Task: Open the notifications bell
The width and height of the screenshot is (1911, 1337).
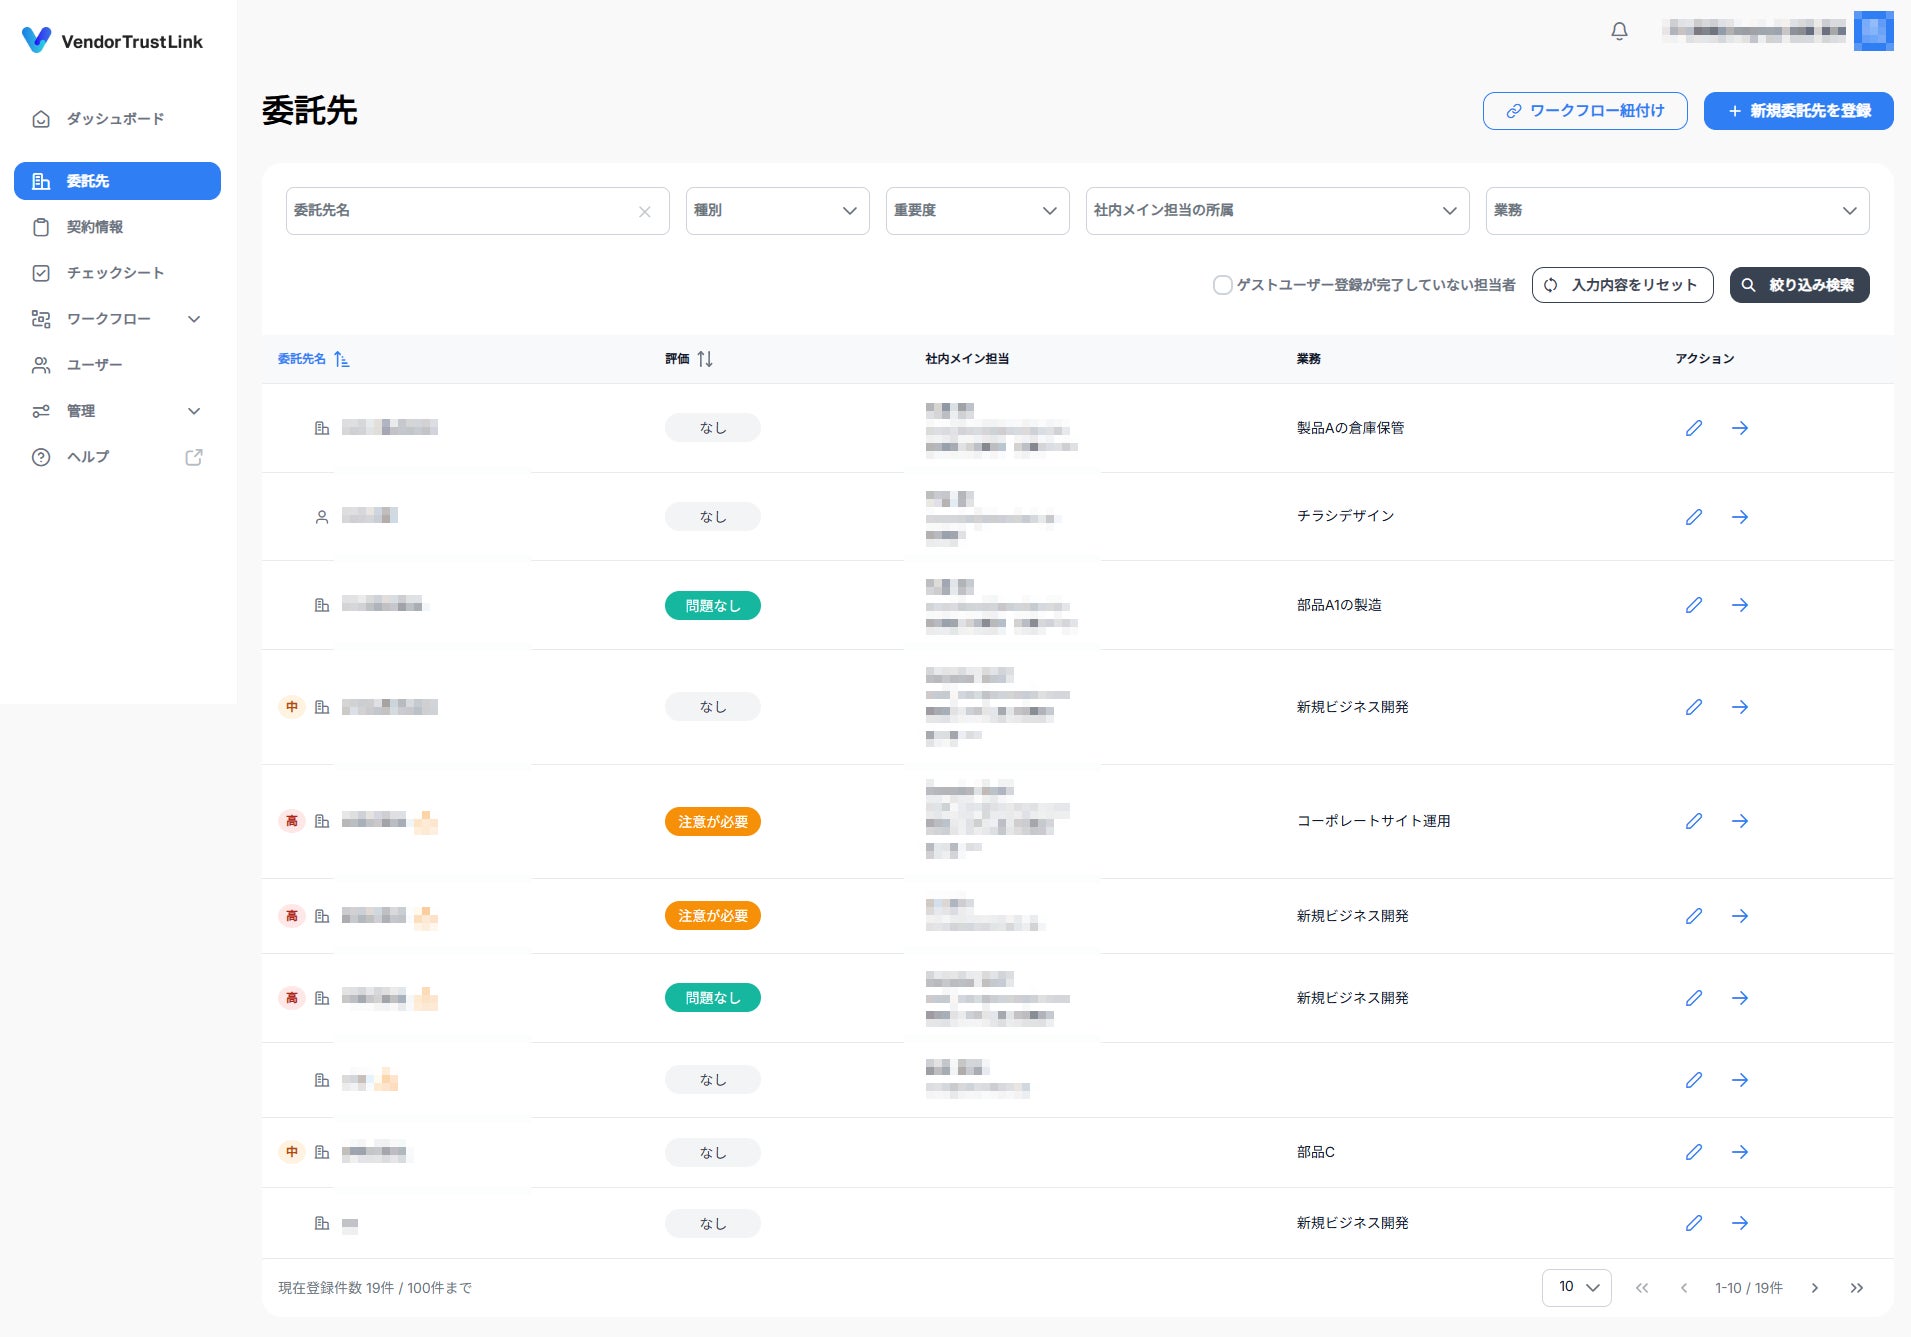Action: [1619, 31]
